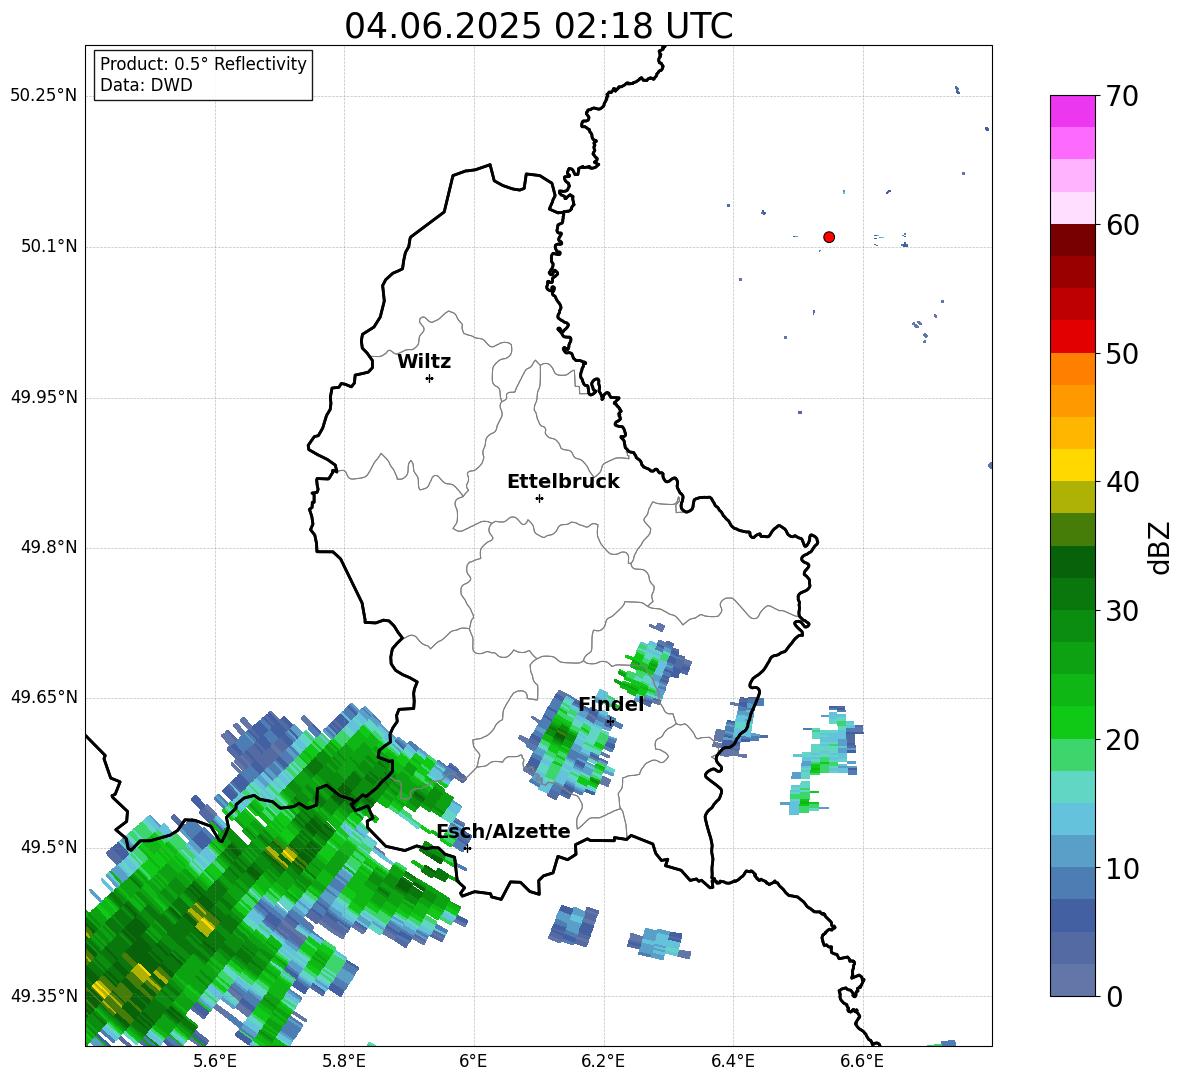This screenshot has height=1081, width=1184.
Task: Click the small echo cell south of Esch/Alzette
Action: pos(574,925)
